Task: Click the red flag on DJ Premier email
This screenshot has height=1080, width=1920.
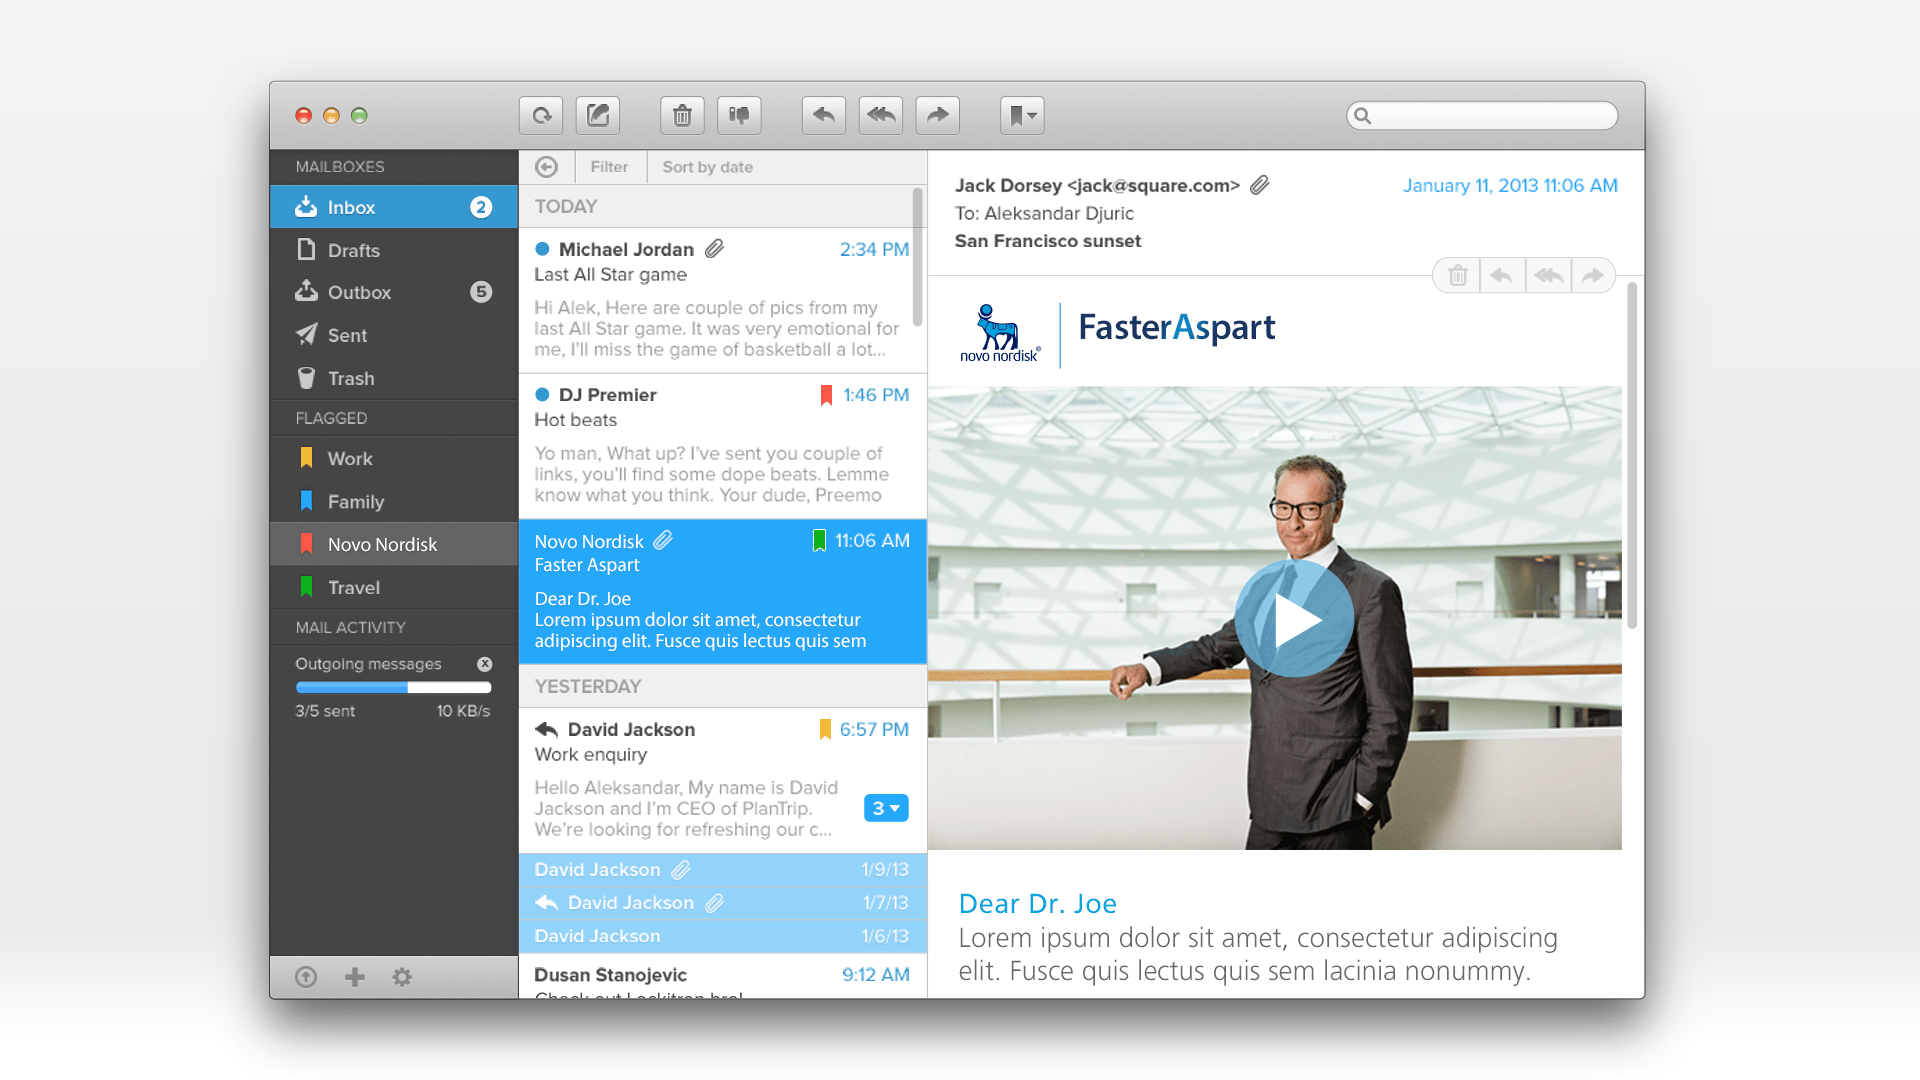Action: [826, 395]
